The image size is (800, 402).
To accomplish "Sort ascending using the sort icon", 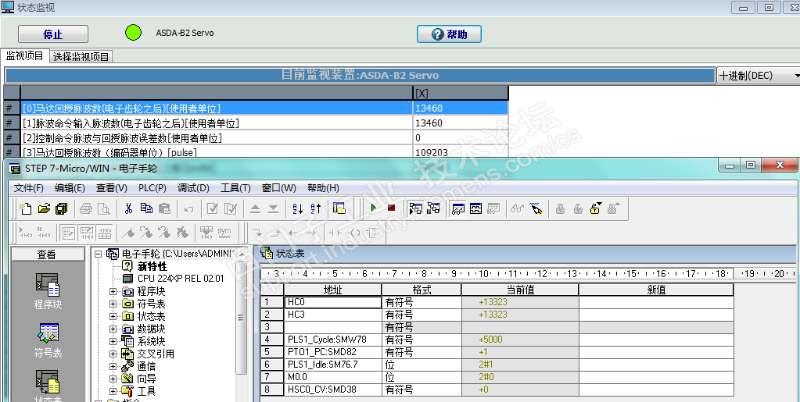I will [297, 208].
